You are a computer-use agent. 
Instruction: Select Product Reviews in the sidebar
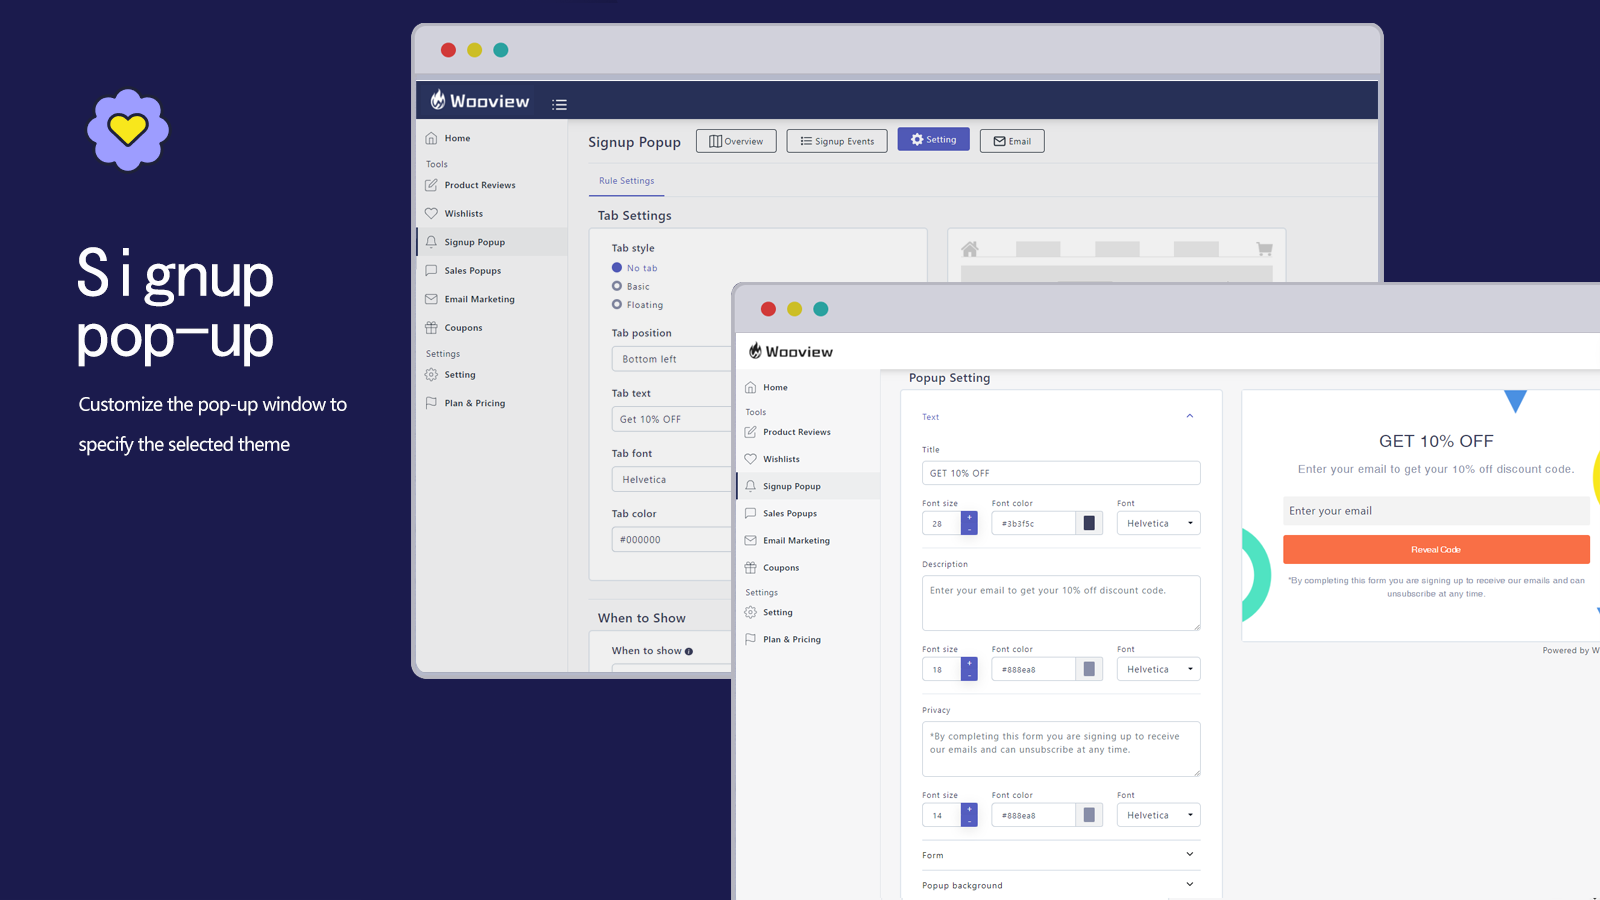[x=796, y=432]
